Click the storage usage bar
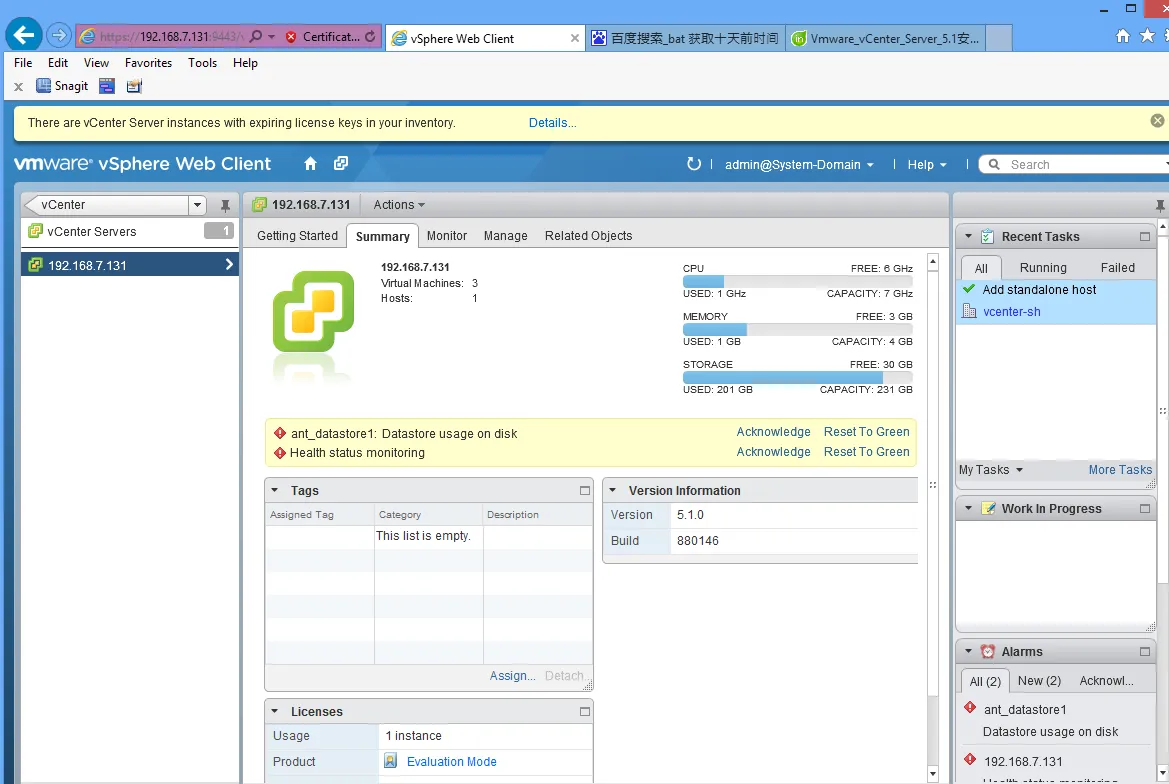 click(x=798, y=377)
